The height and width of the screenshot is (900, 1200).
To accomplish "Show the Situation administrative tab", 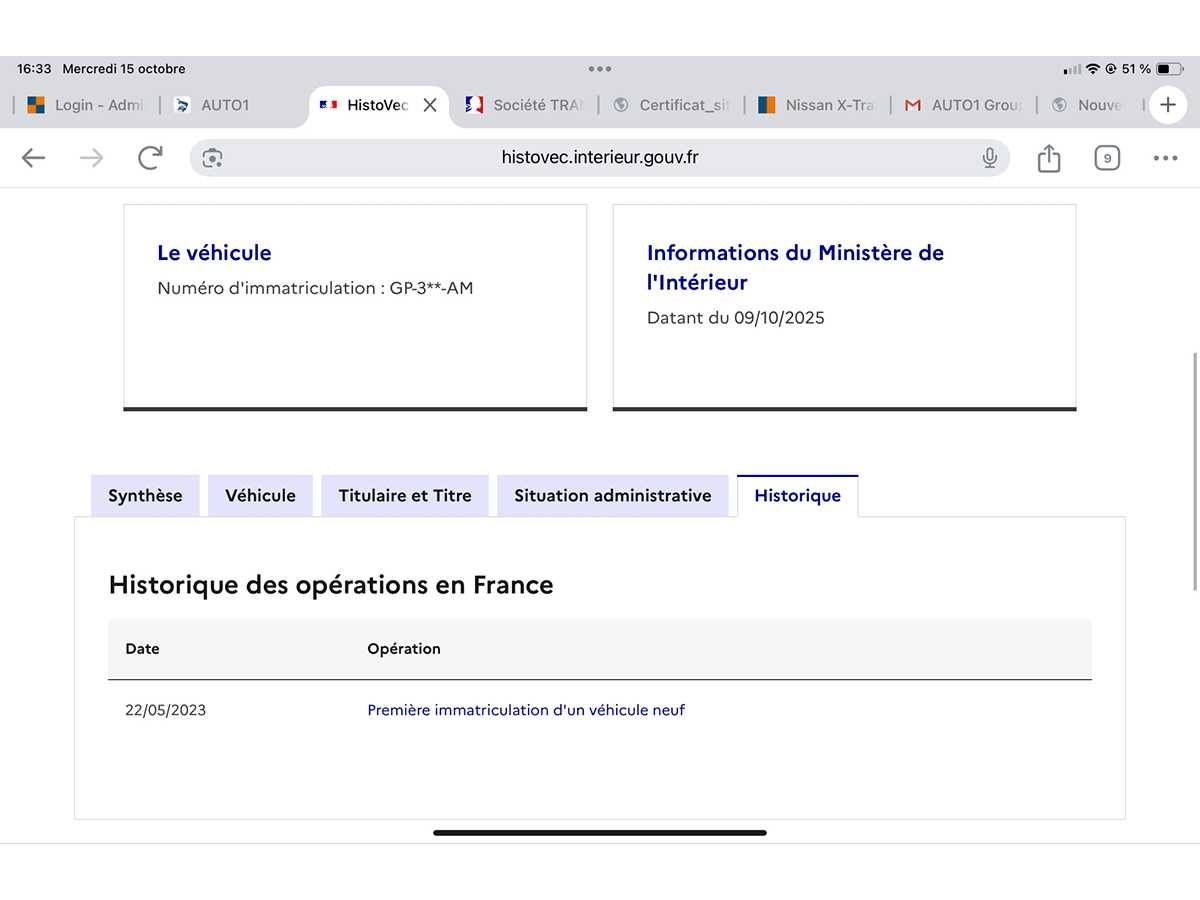I will pyautogui.click(x=612, y=496).
